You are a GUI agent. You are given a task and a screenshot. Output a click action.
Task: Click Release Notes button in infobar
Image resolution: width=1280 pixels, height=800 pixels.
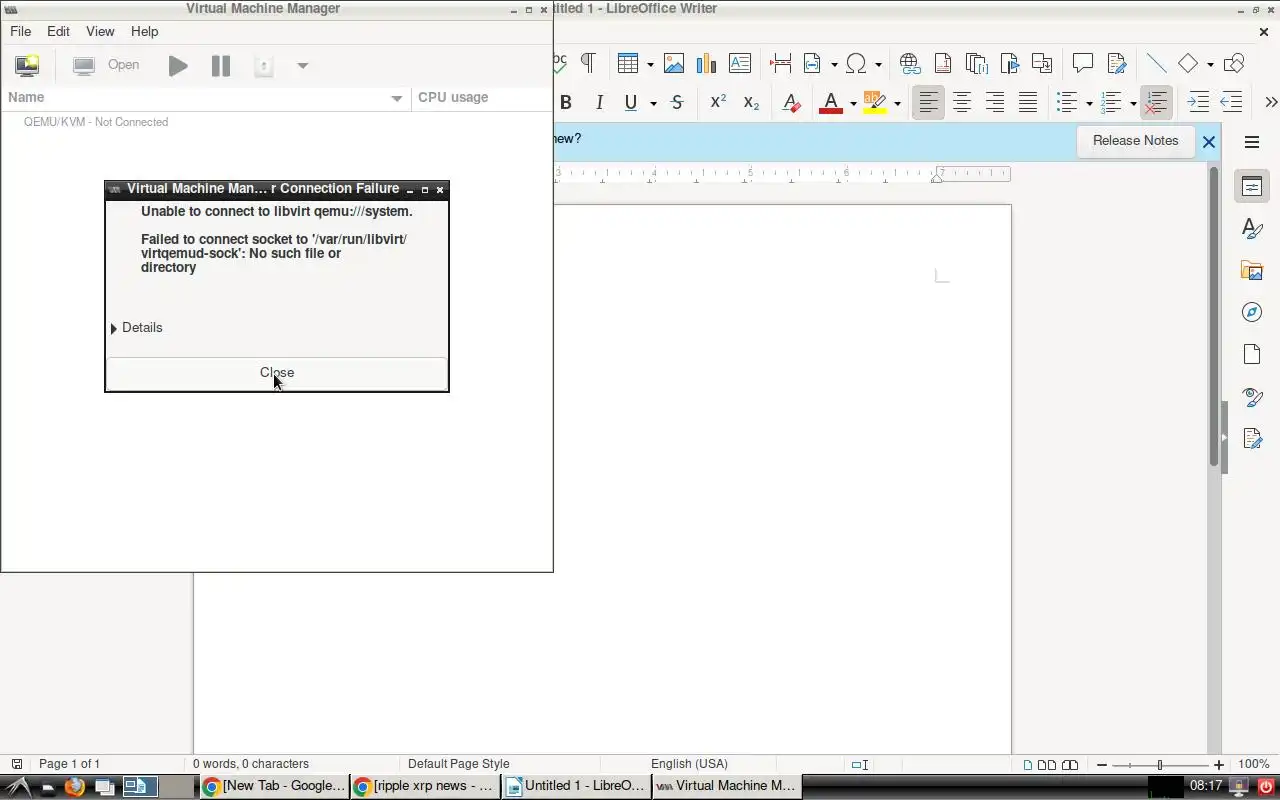coord(1135,141)
